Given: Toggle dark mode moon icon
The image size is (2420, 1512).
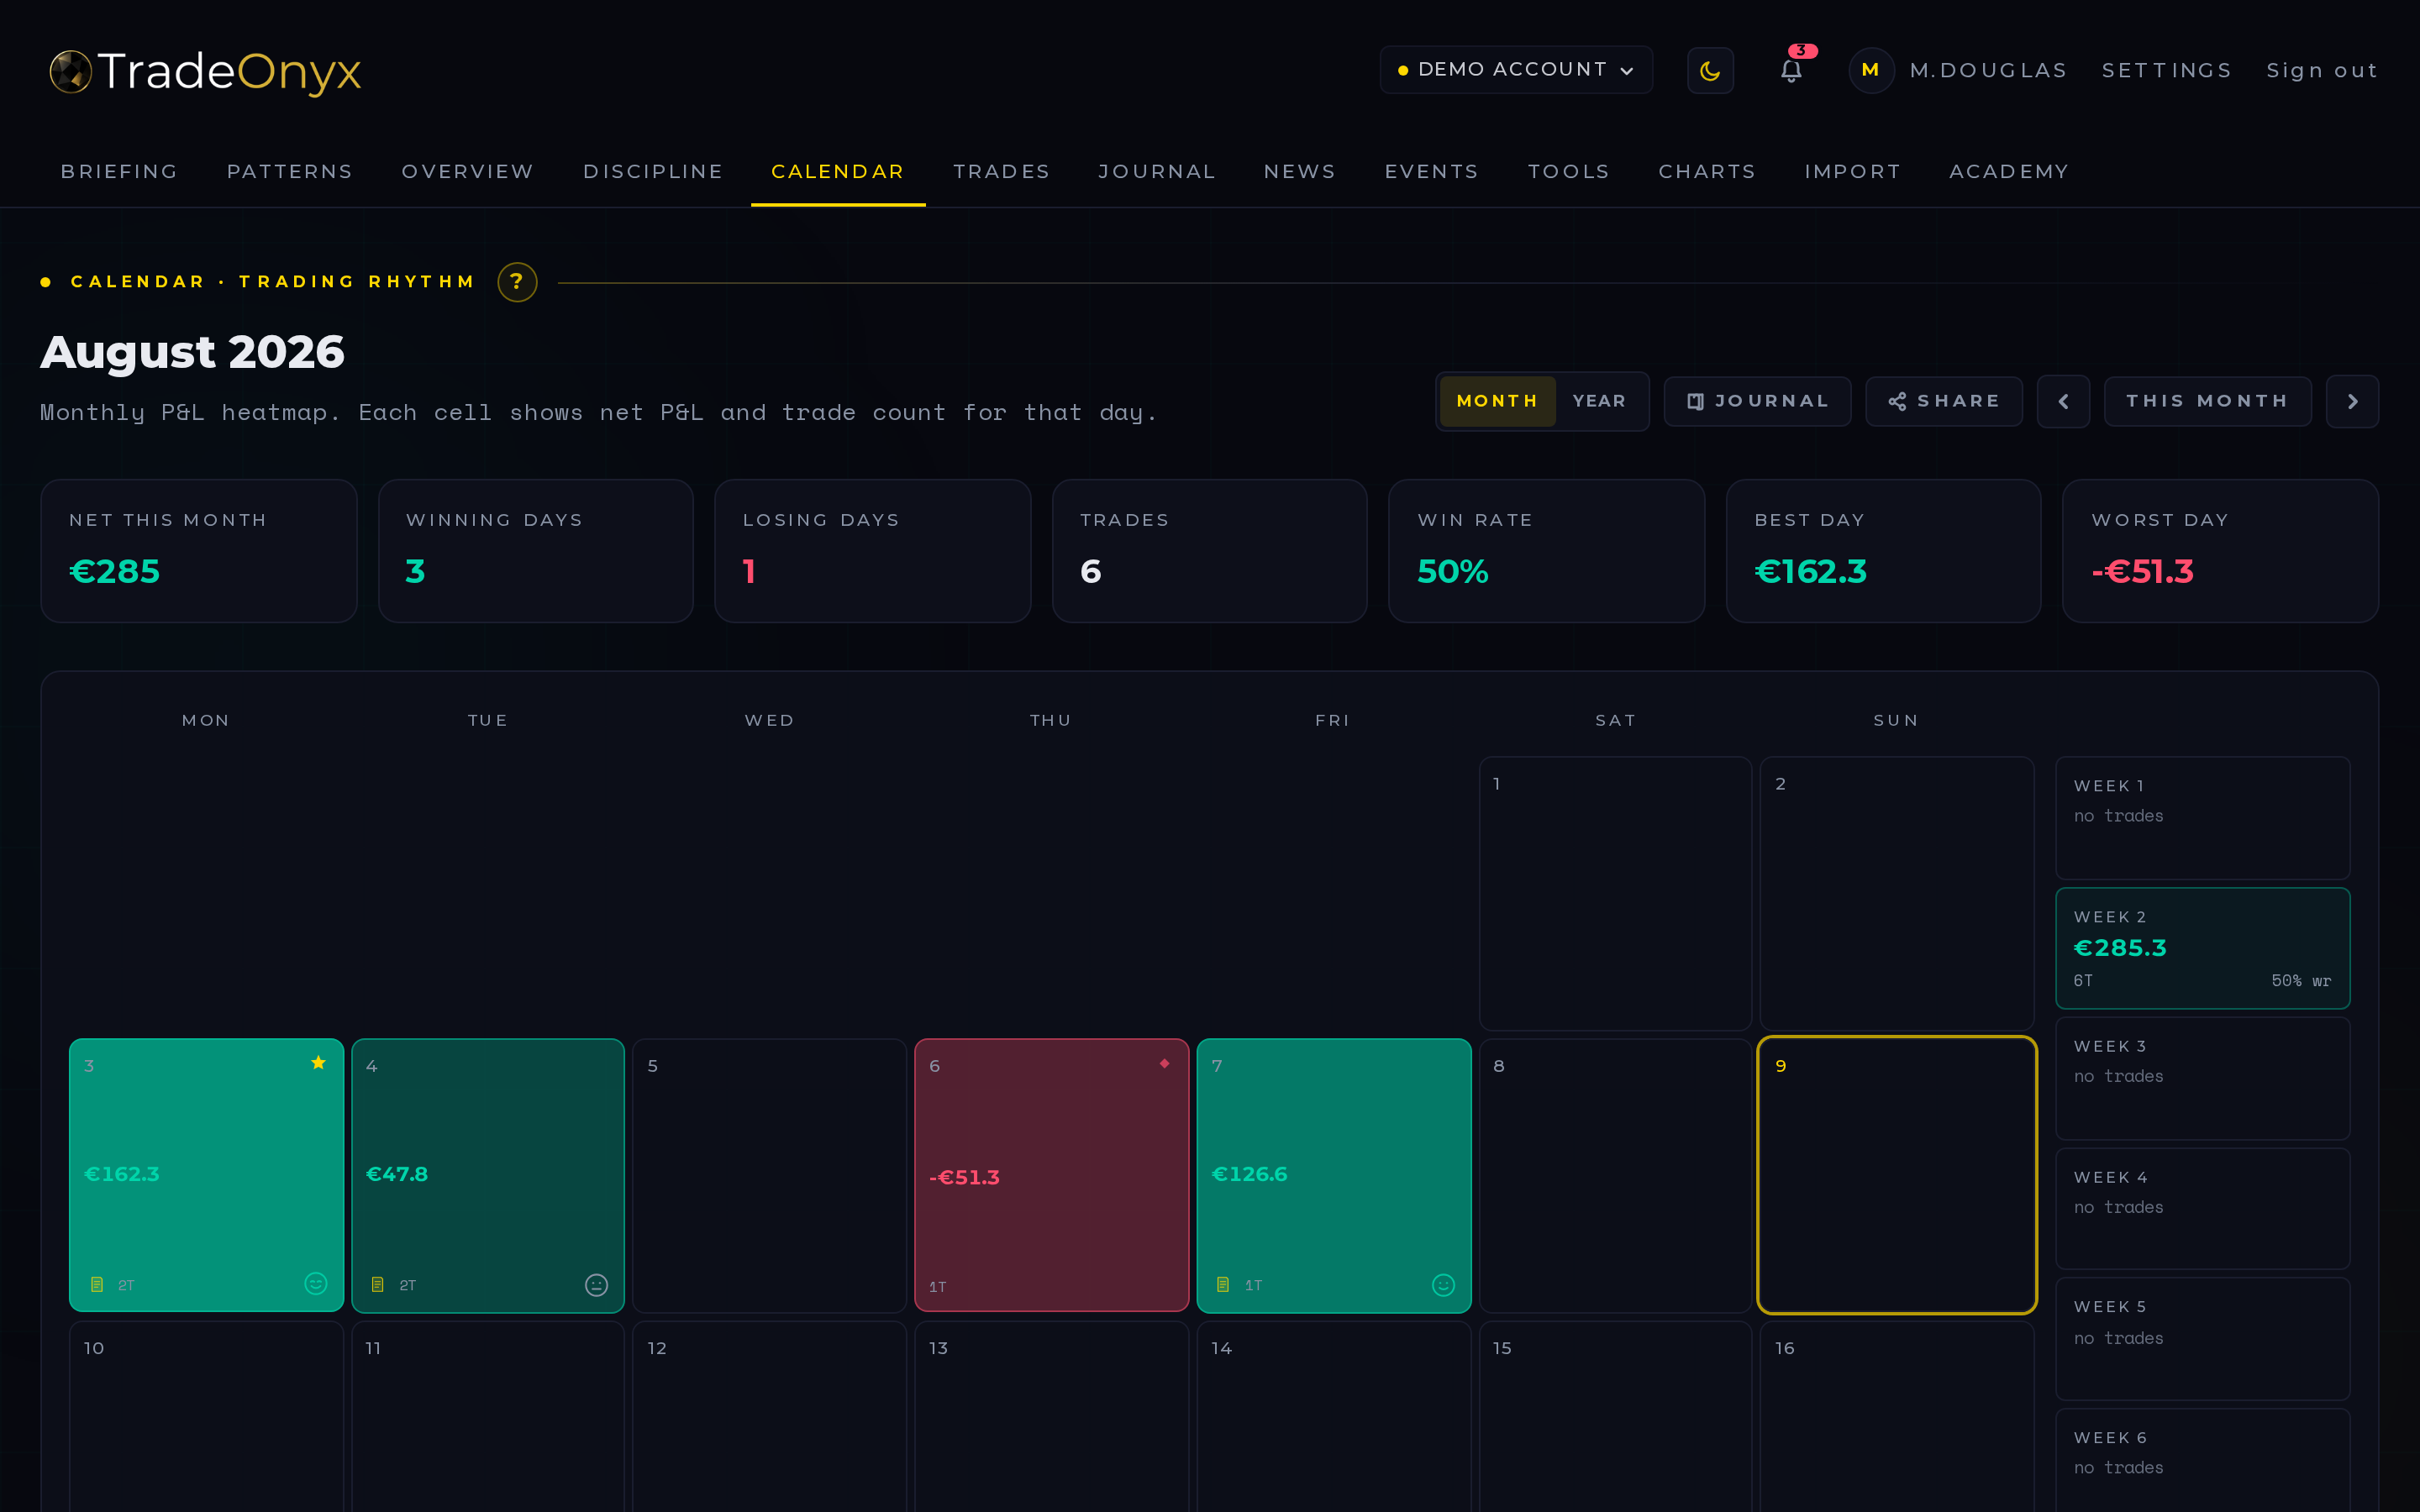Looking at the screenshot, I should (1710, 71).
